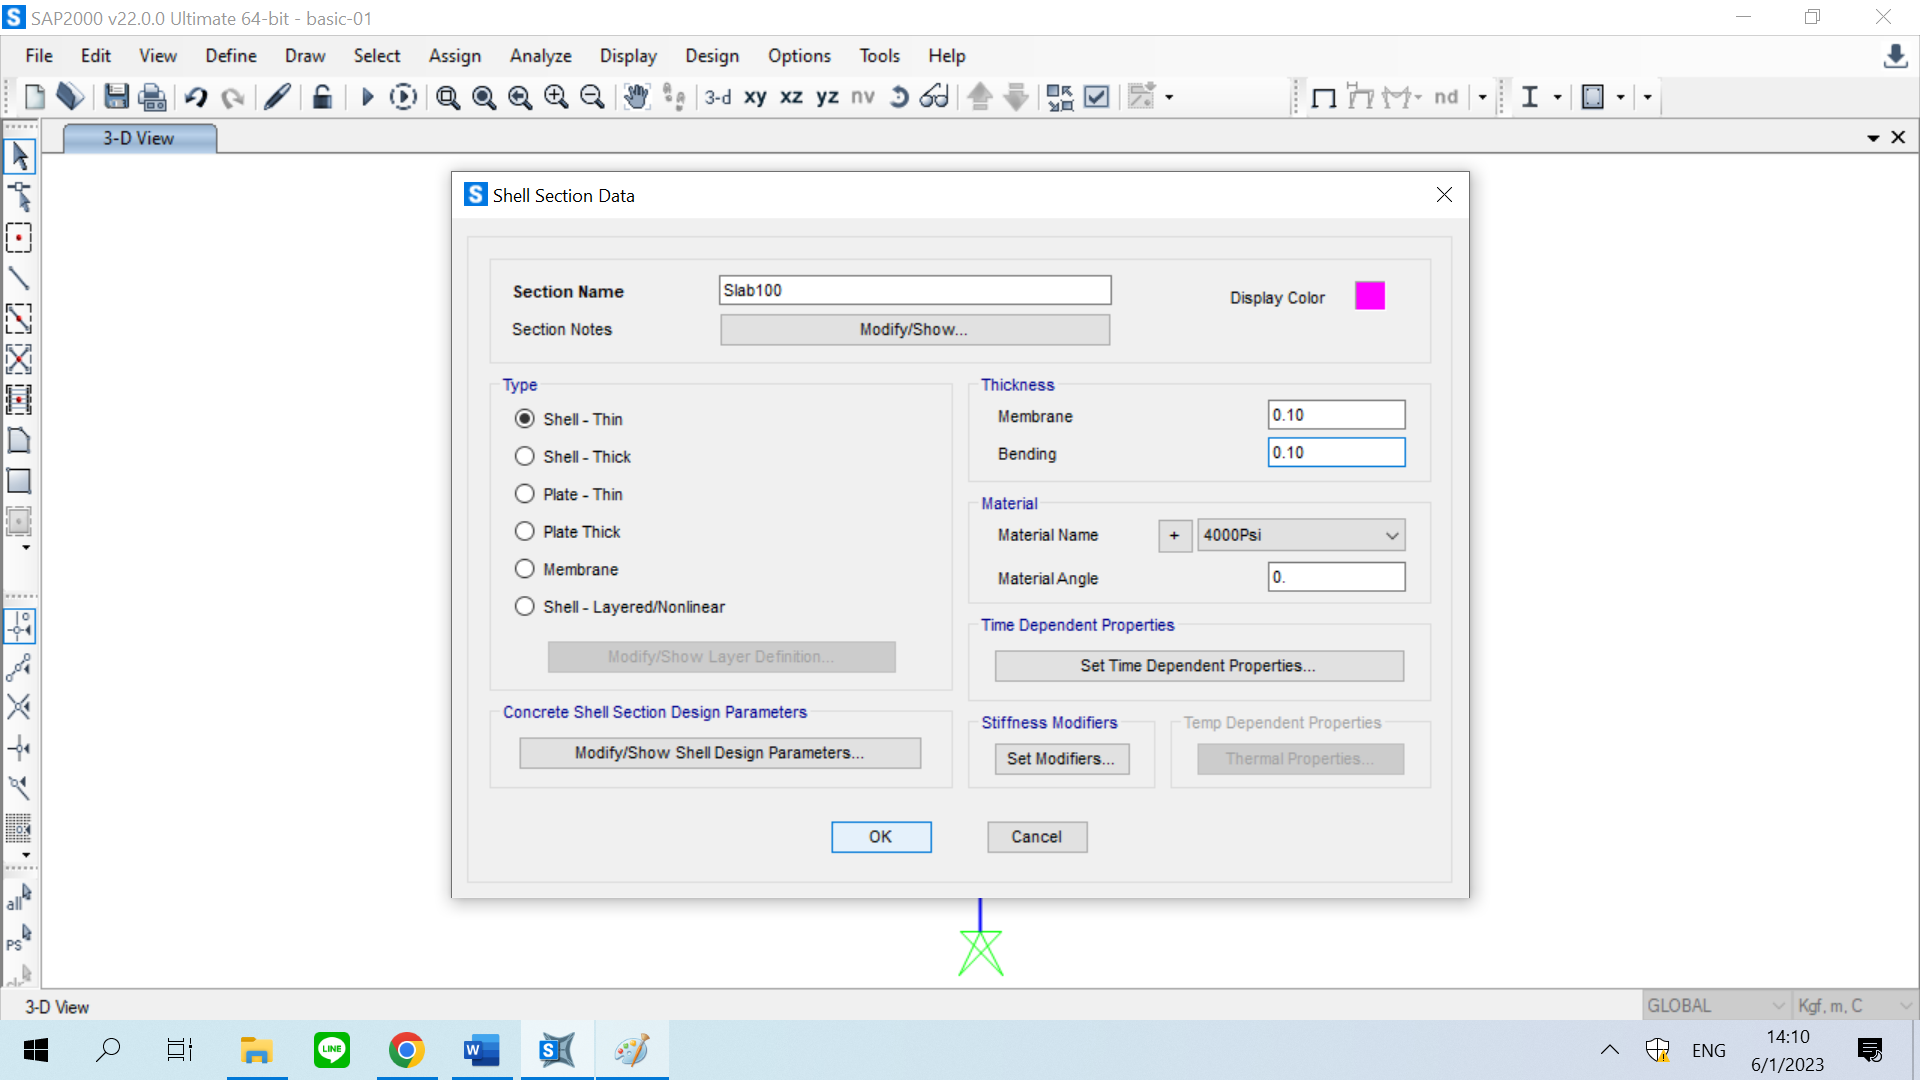The width and height of the screenshot is (1920, 1080).
Task: Open the Define menu
Action: pos(231,56)
